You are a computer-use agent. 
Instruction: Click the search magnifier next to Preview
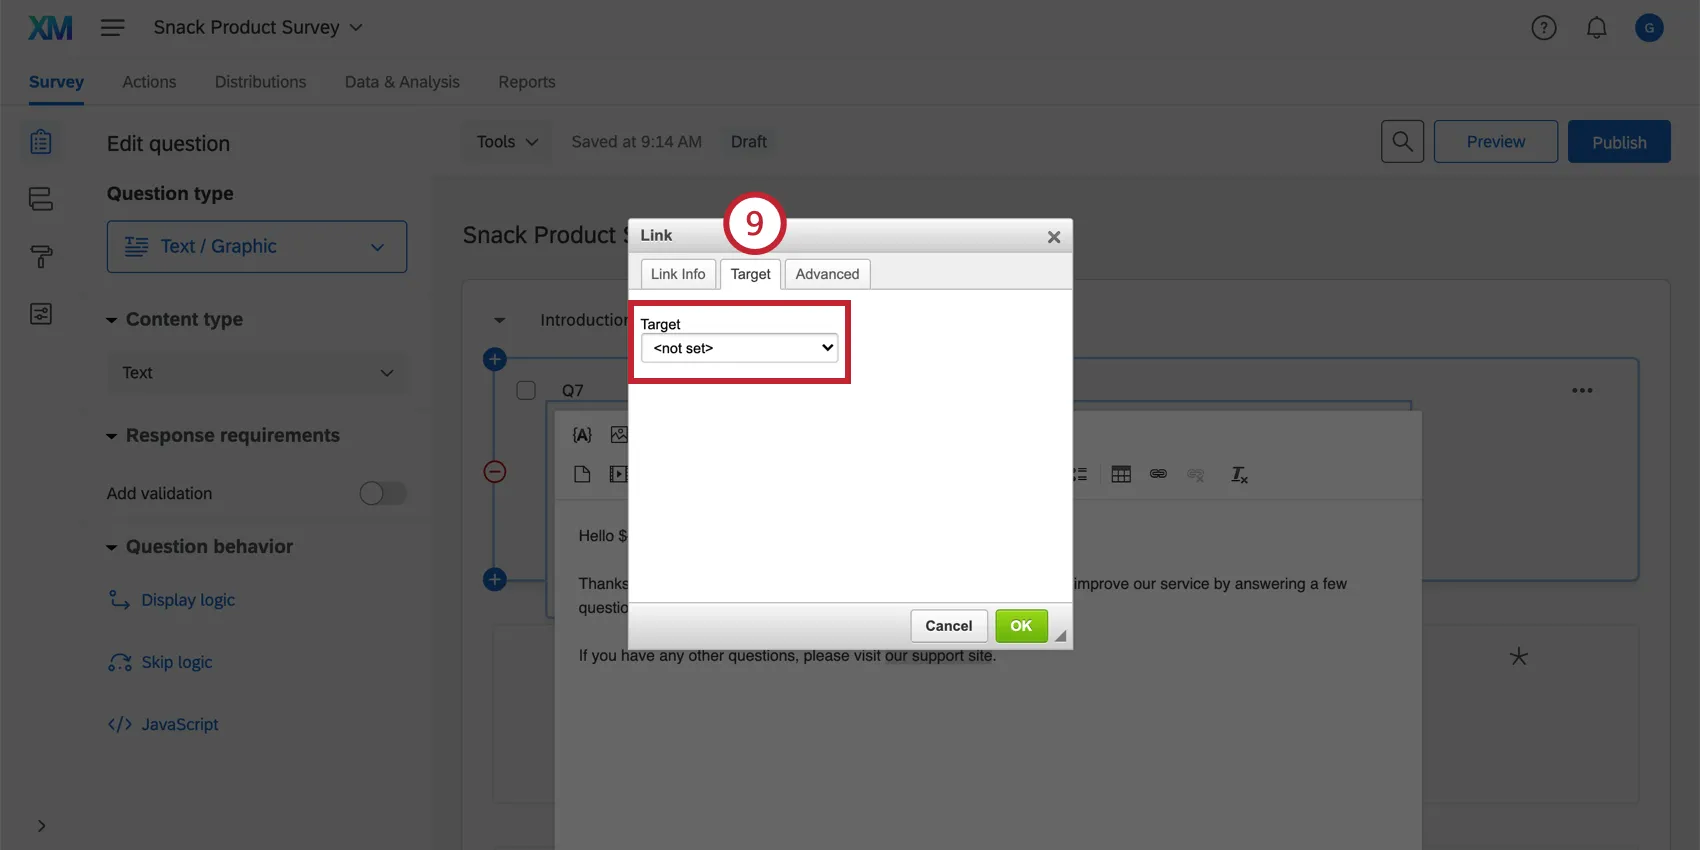pyautogui.click(x=1402, y=142)
